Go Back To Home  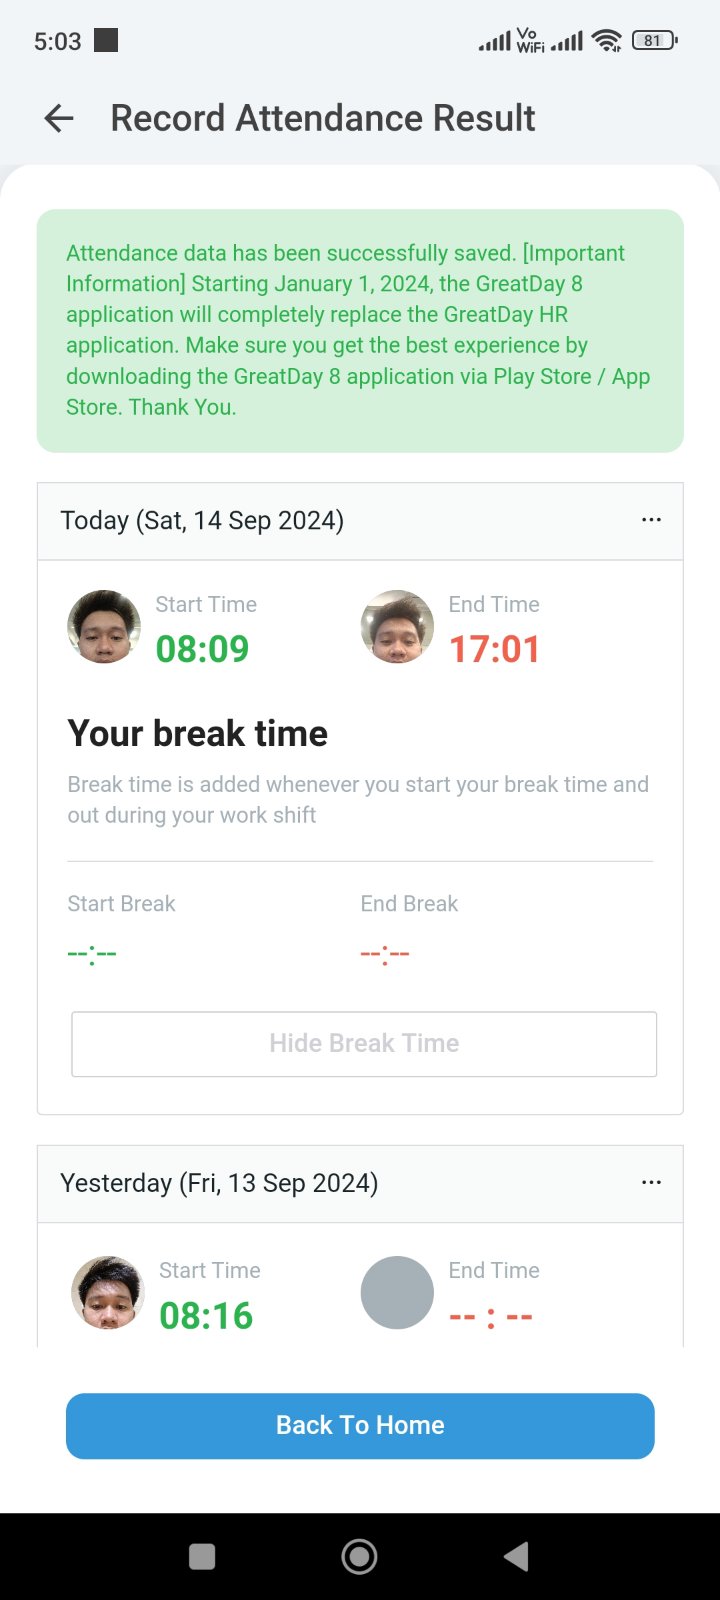(x=360, y=1425)
